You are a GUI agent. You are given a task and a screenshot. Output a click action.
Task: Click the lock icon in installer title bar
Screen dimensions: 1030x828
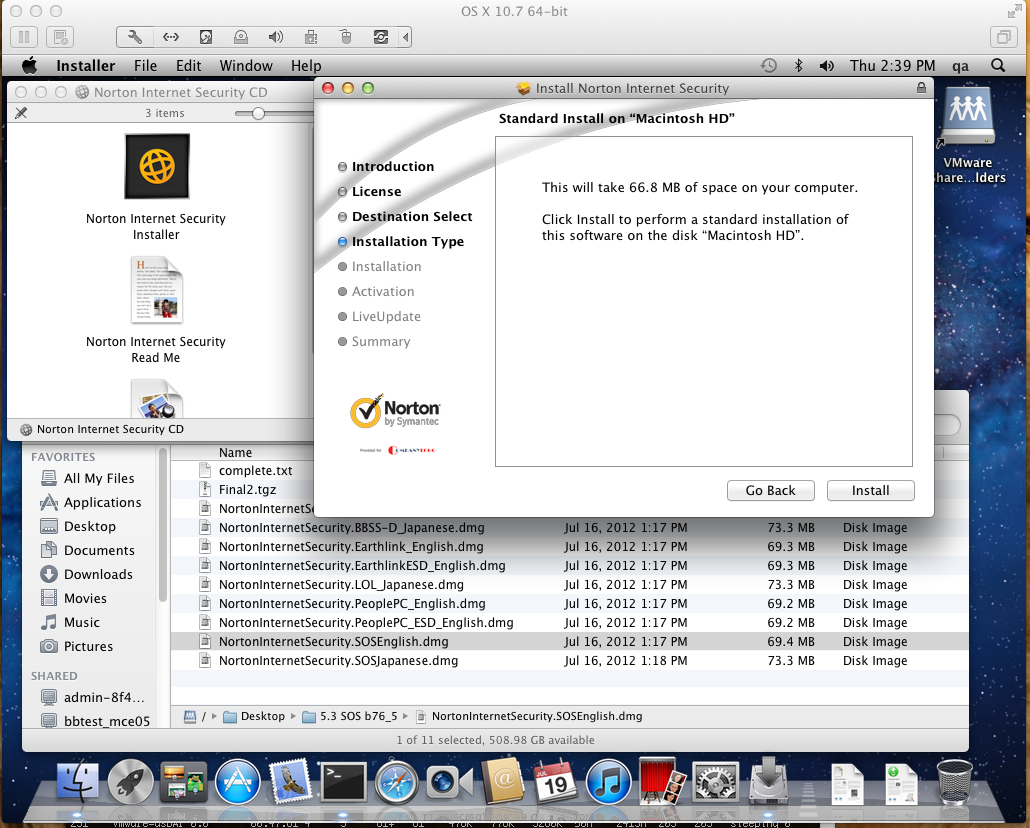920,88
